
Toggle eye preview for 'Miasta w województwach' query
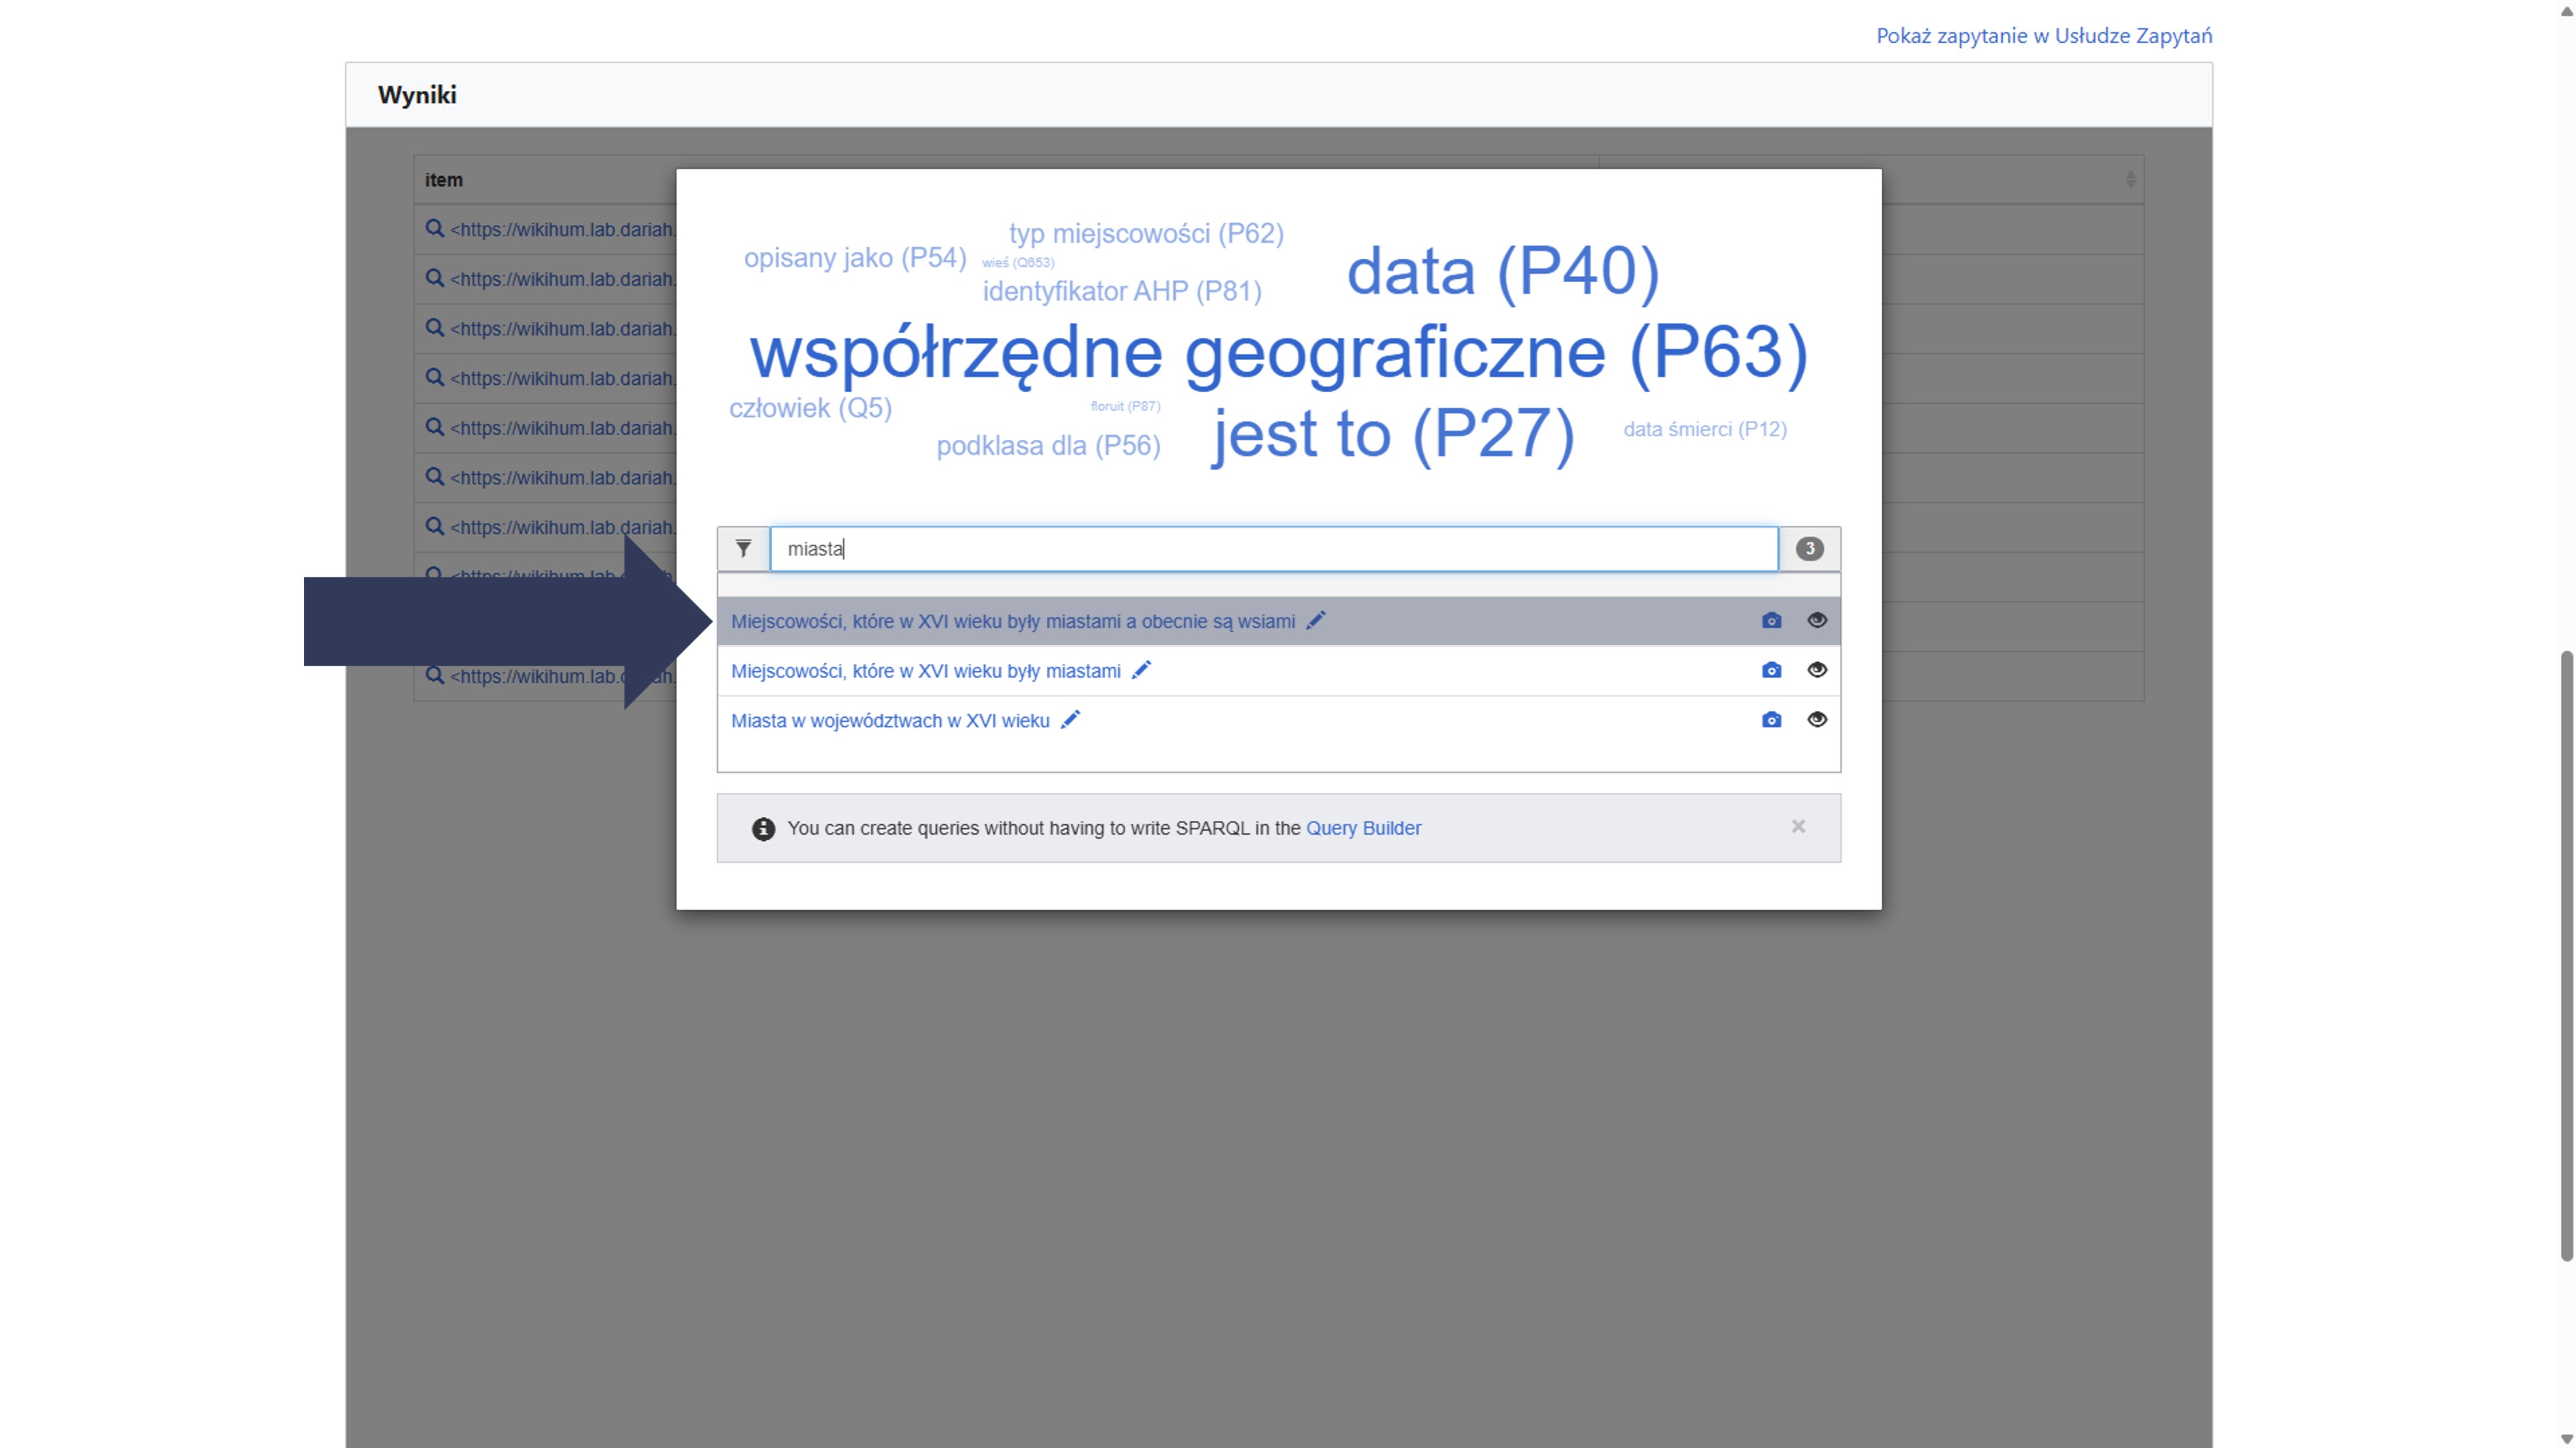pos(1817,720)
